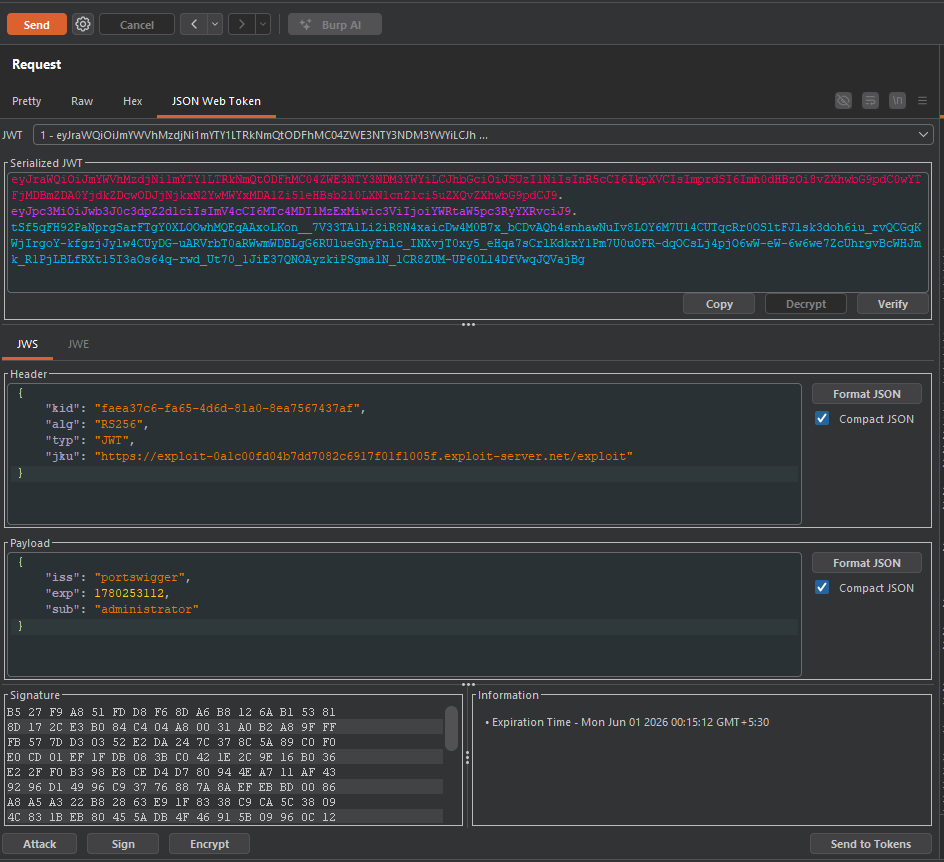
Task: Click the "administrator" sub value
Action: point(146,609)
